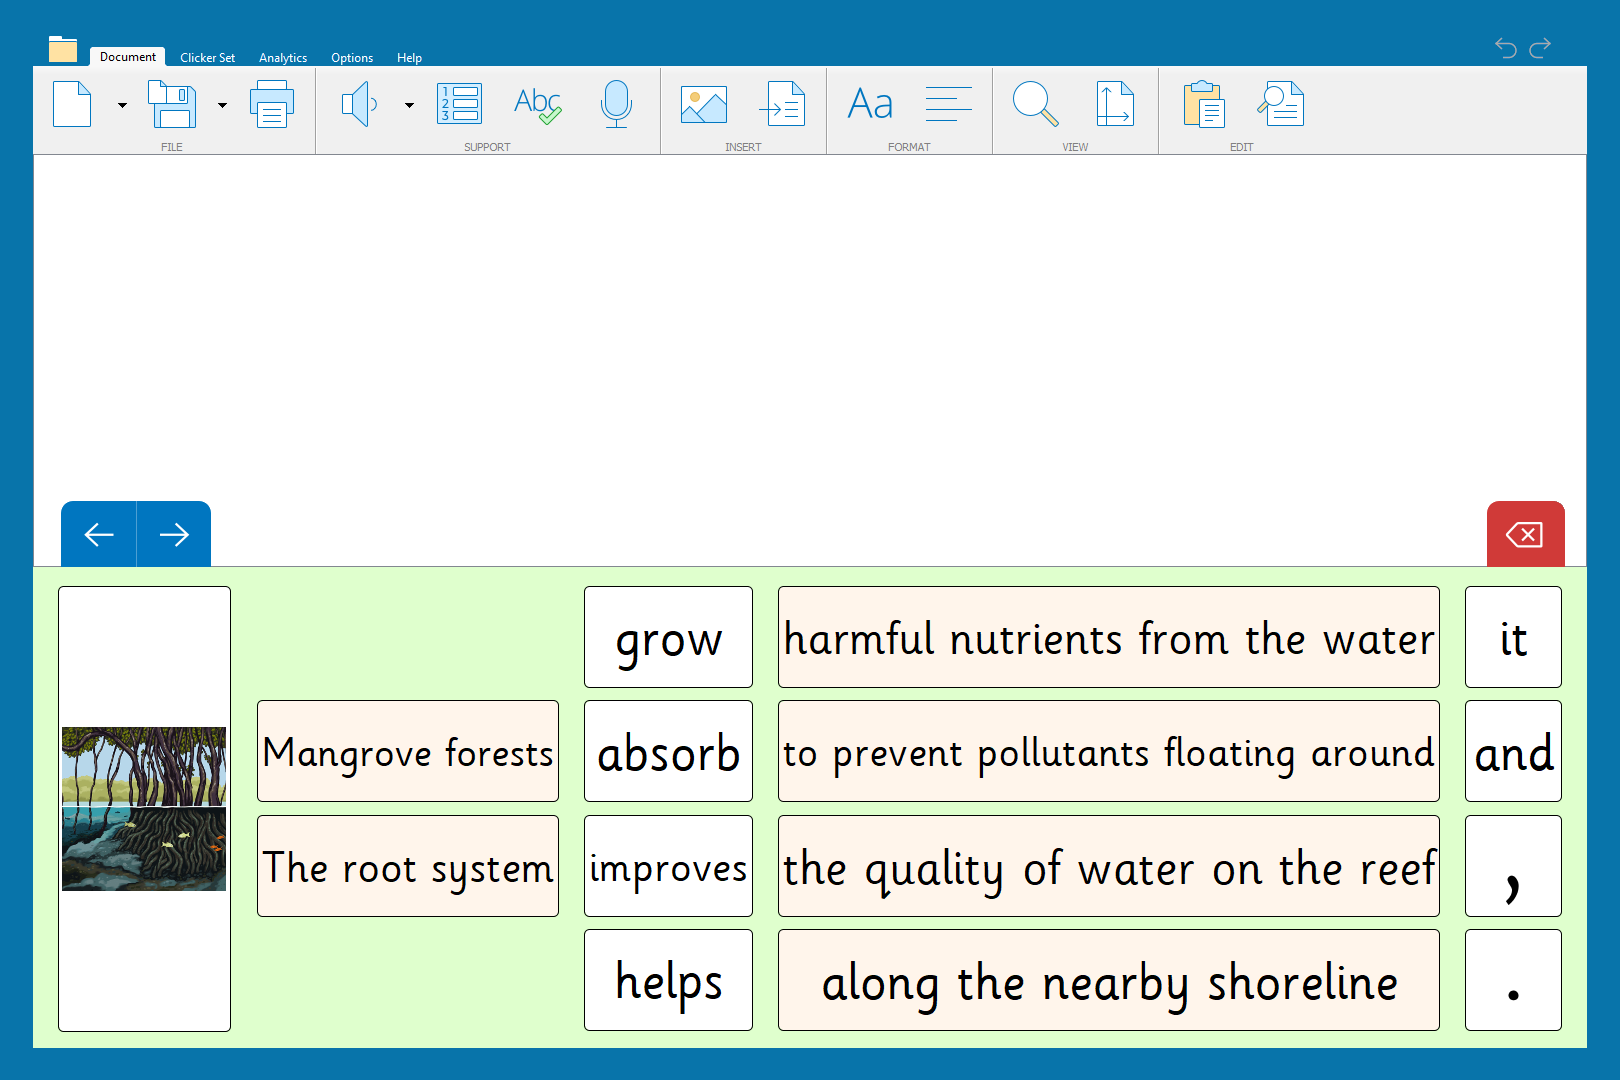Expand the Save dropdown arrow
Image resolution: width=1620 pixels, height=1080 pixels.
pos(222,105)
